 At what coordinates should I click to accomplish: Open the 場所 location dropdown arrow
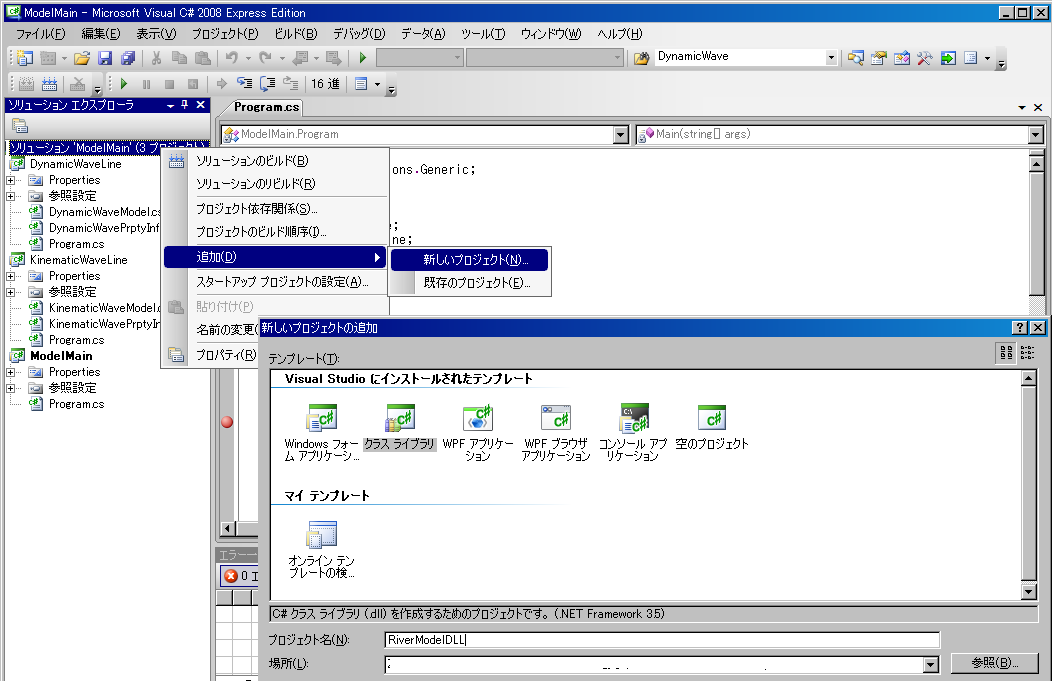point(931,664)
